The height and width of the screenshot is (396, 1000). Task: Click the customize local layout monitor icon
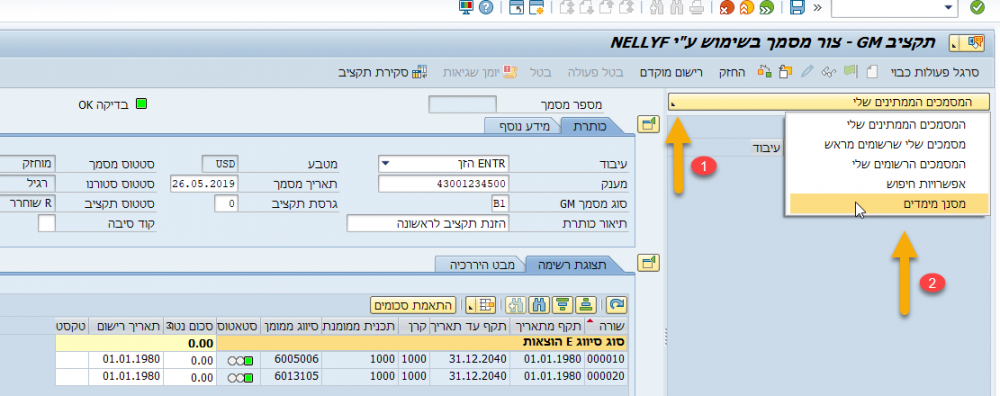[x=467, y=8]
